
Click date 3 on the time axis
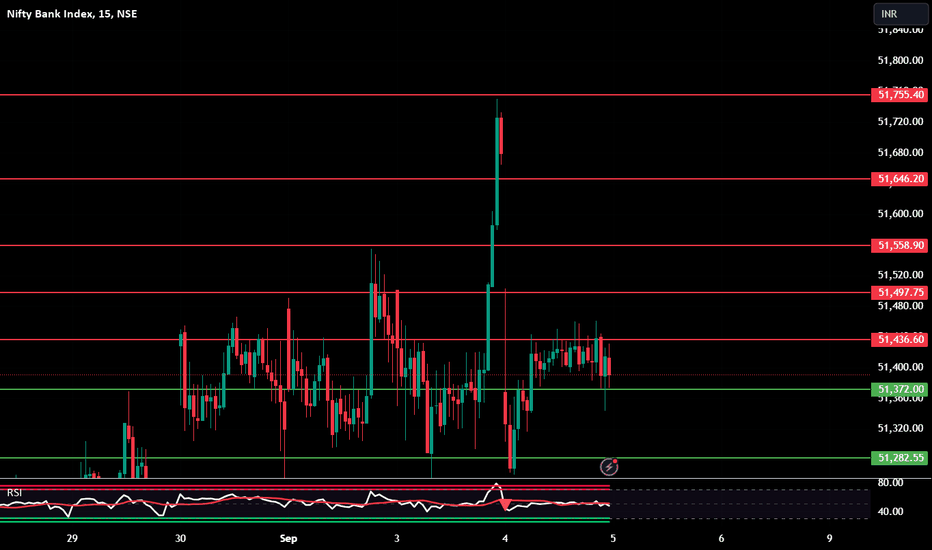click(x=396, y=539)
